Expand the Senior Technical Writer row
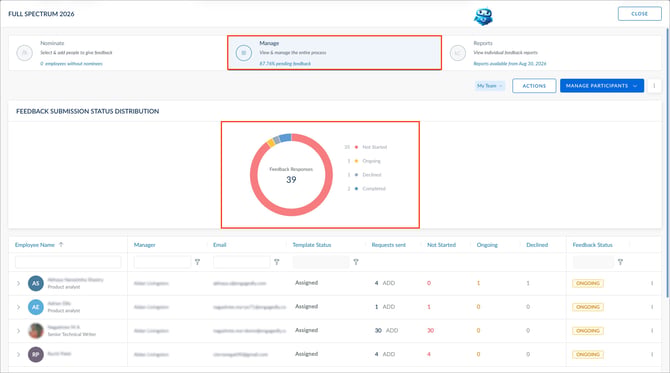The height and width of the screenshot is (373, 670). 18,331
